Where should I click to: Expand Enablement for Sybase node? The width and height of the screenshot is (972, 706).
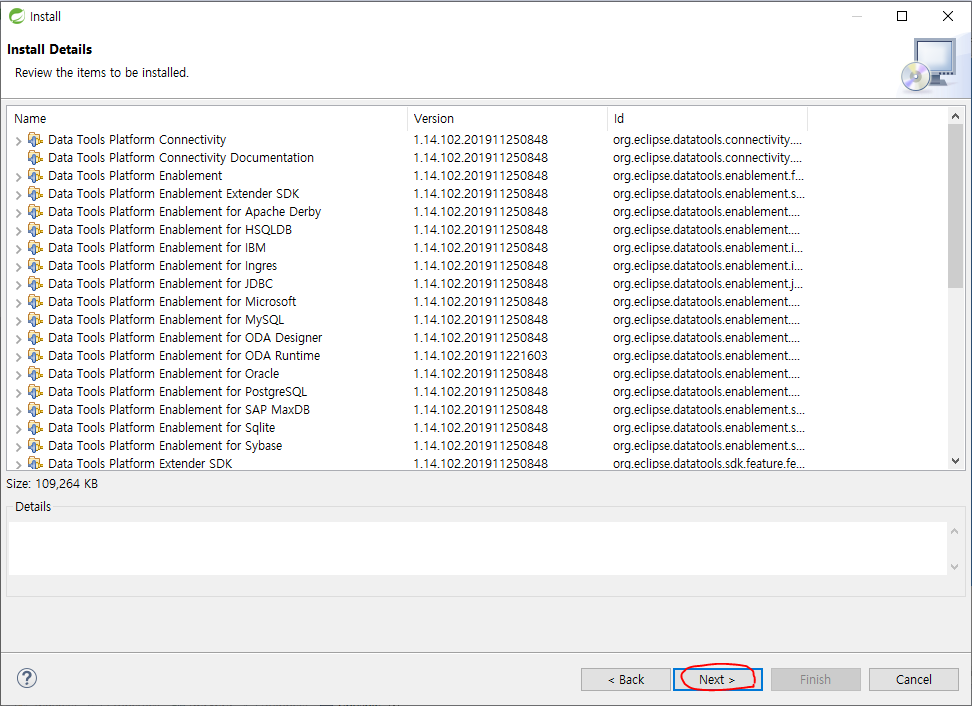18,446
